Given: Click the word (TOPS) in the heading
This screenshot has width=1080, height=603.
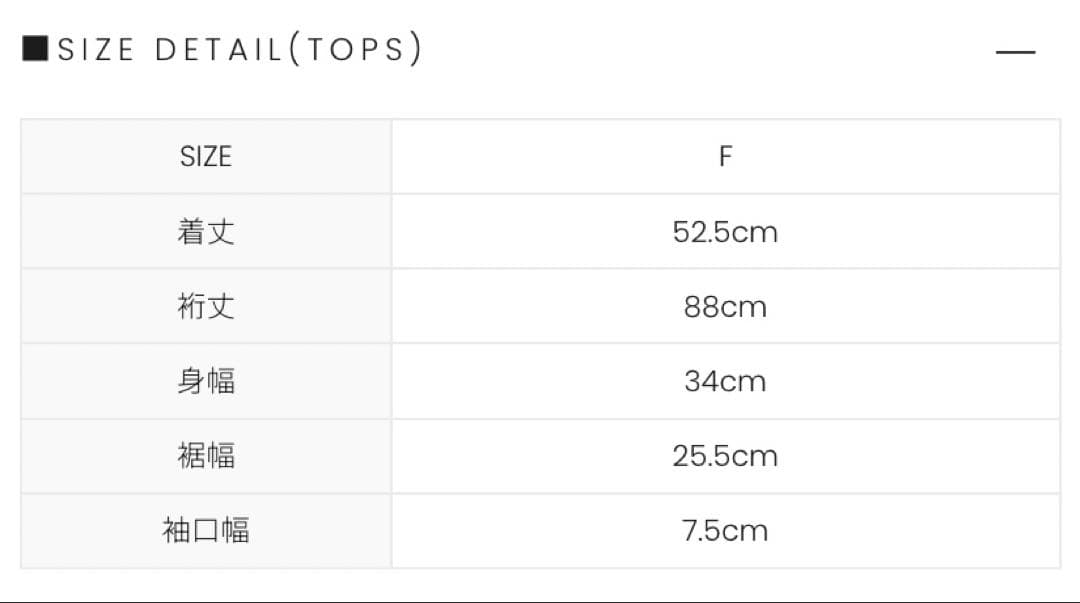Looking at the screenshot, I should (356, 49).
